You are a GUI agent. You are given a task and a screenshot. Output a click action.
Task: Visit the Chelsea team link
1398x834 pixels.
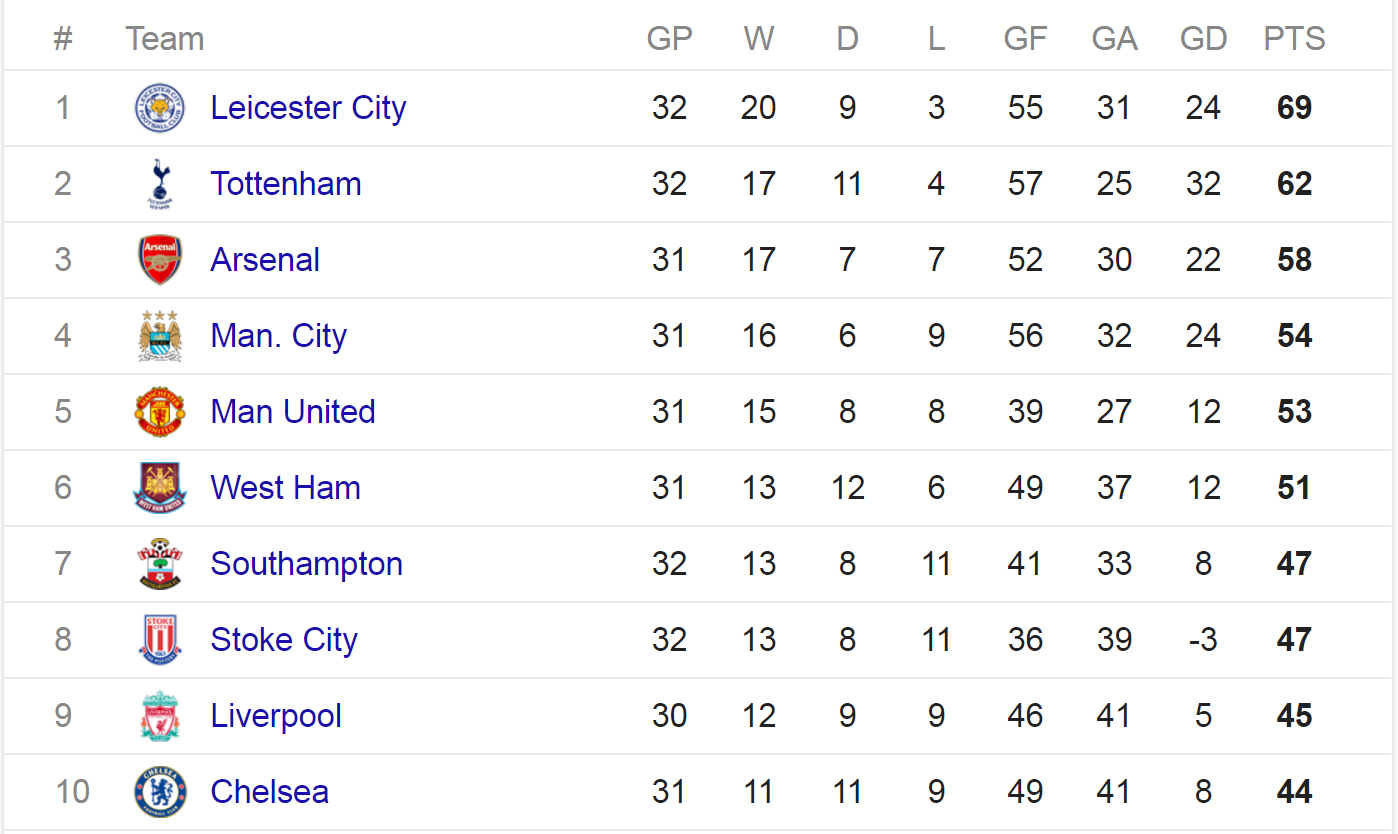click(x=269, y=792)
